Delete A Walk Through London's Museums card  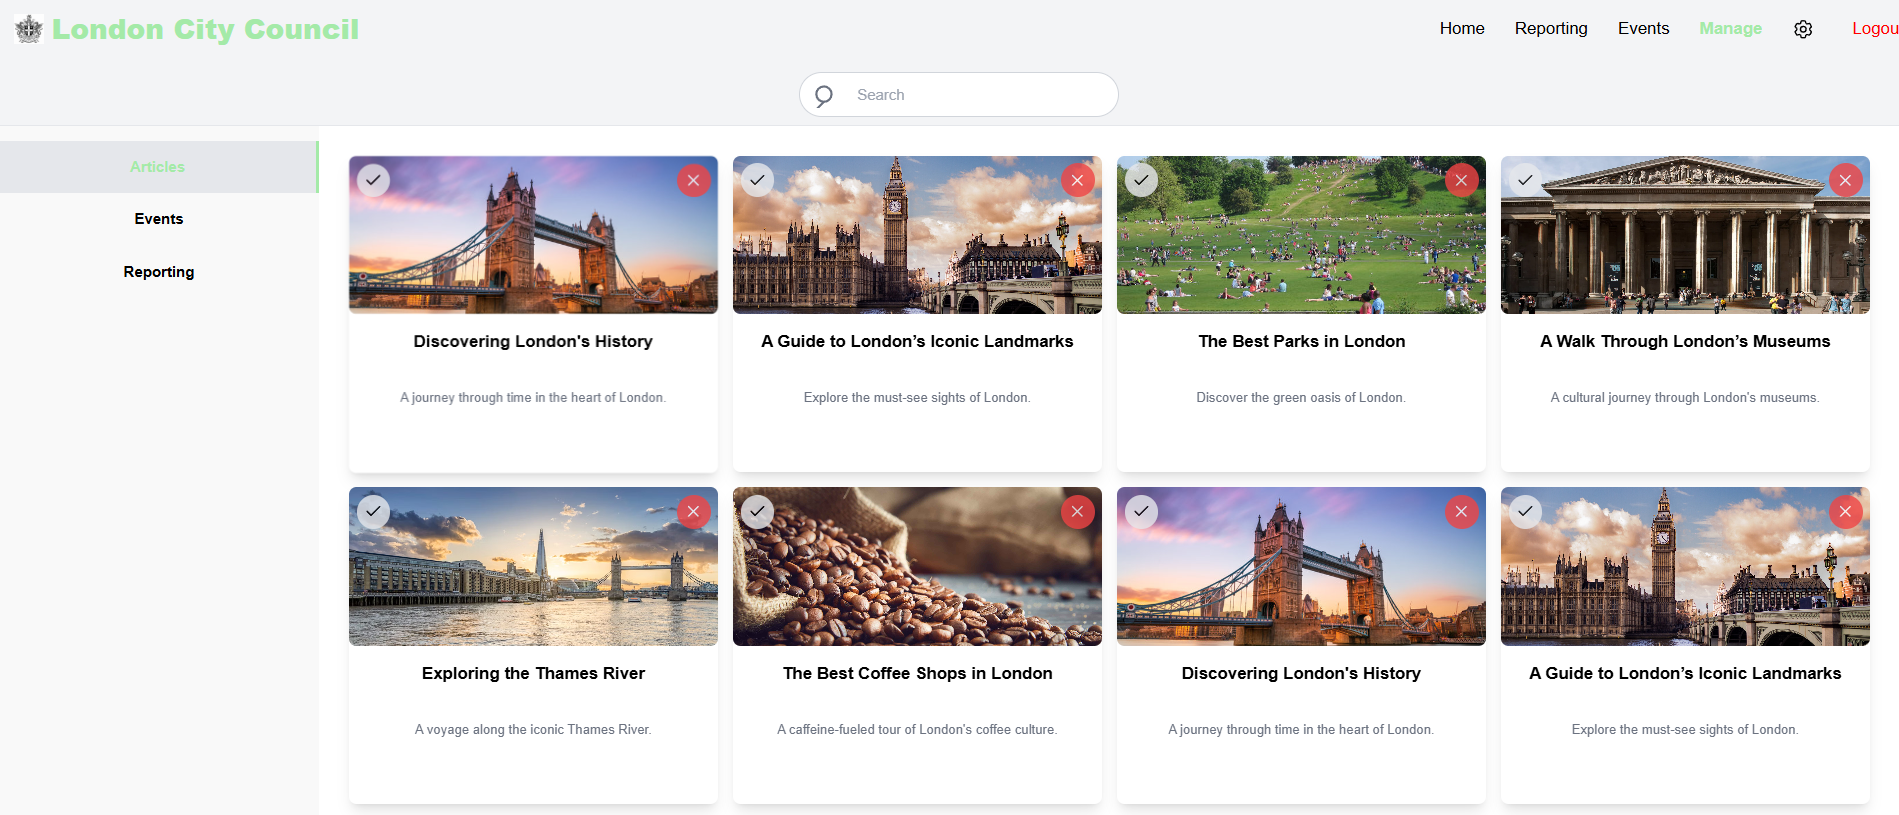point(1846,180)
